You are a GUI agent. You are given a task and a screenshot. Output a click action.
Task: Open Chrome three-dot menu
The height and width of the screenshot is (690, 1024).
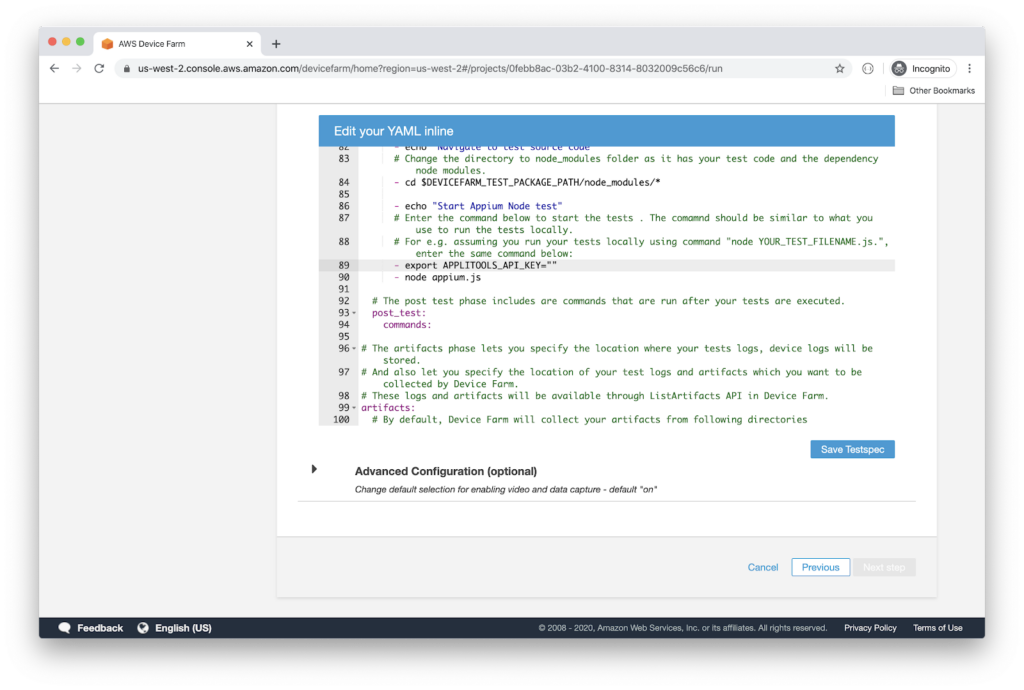click(969, 69)
